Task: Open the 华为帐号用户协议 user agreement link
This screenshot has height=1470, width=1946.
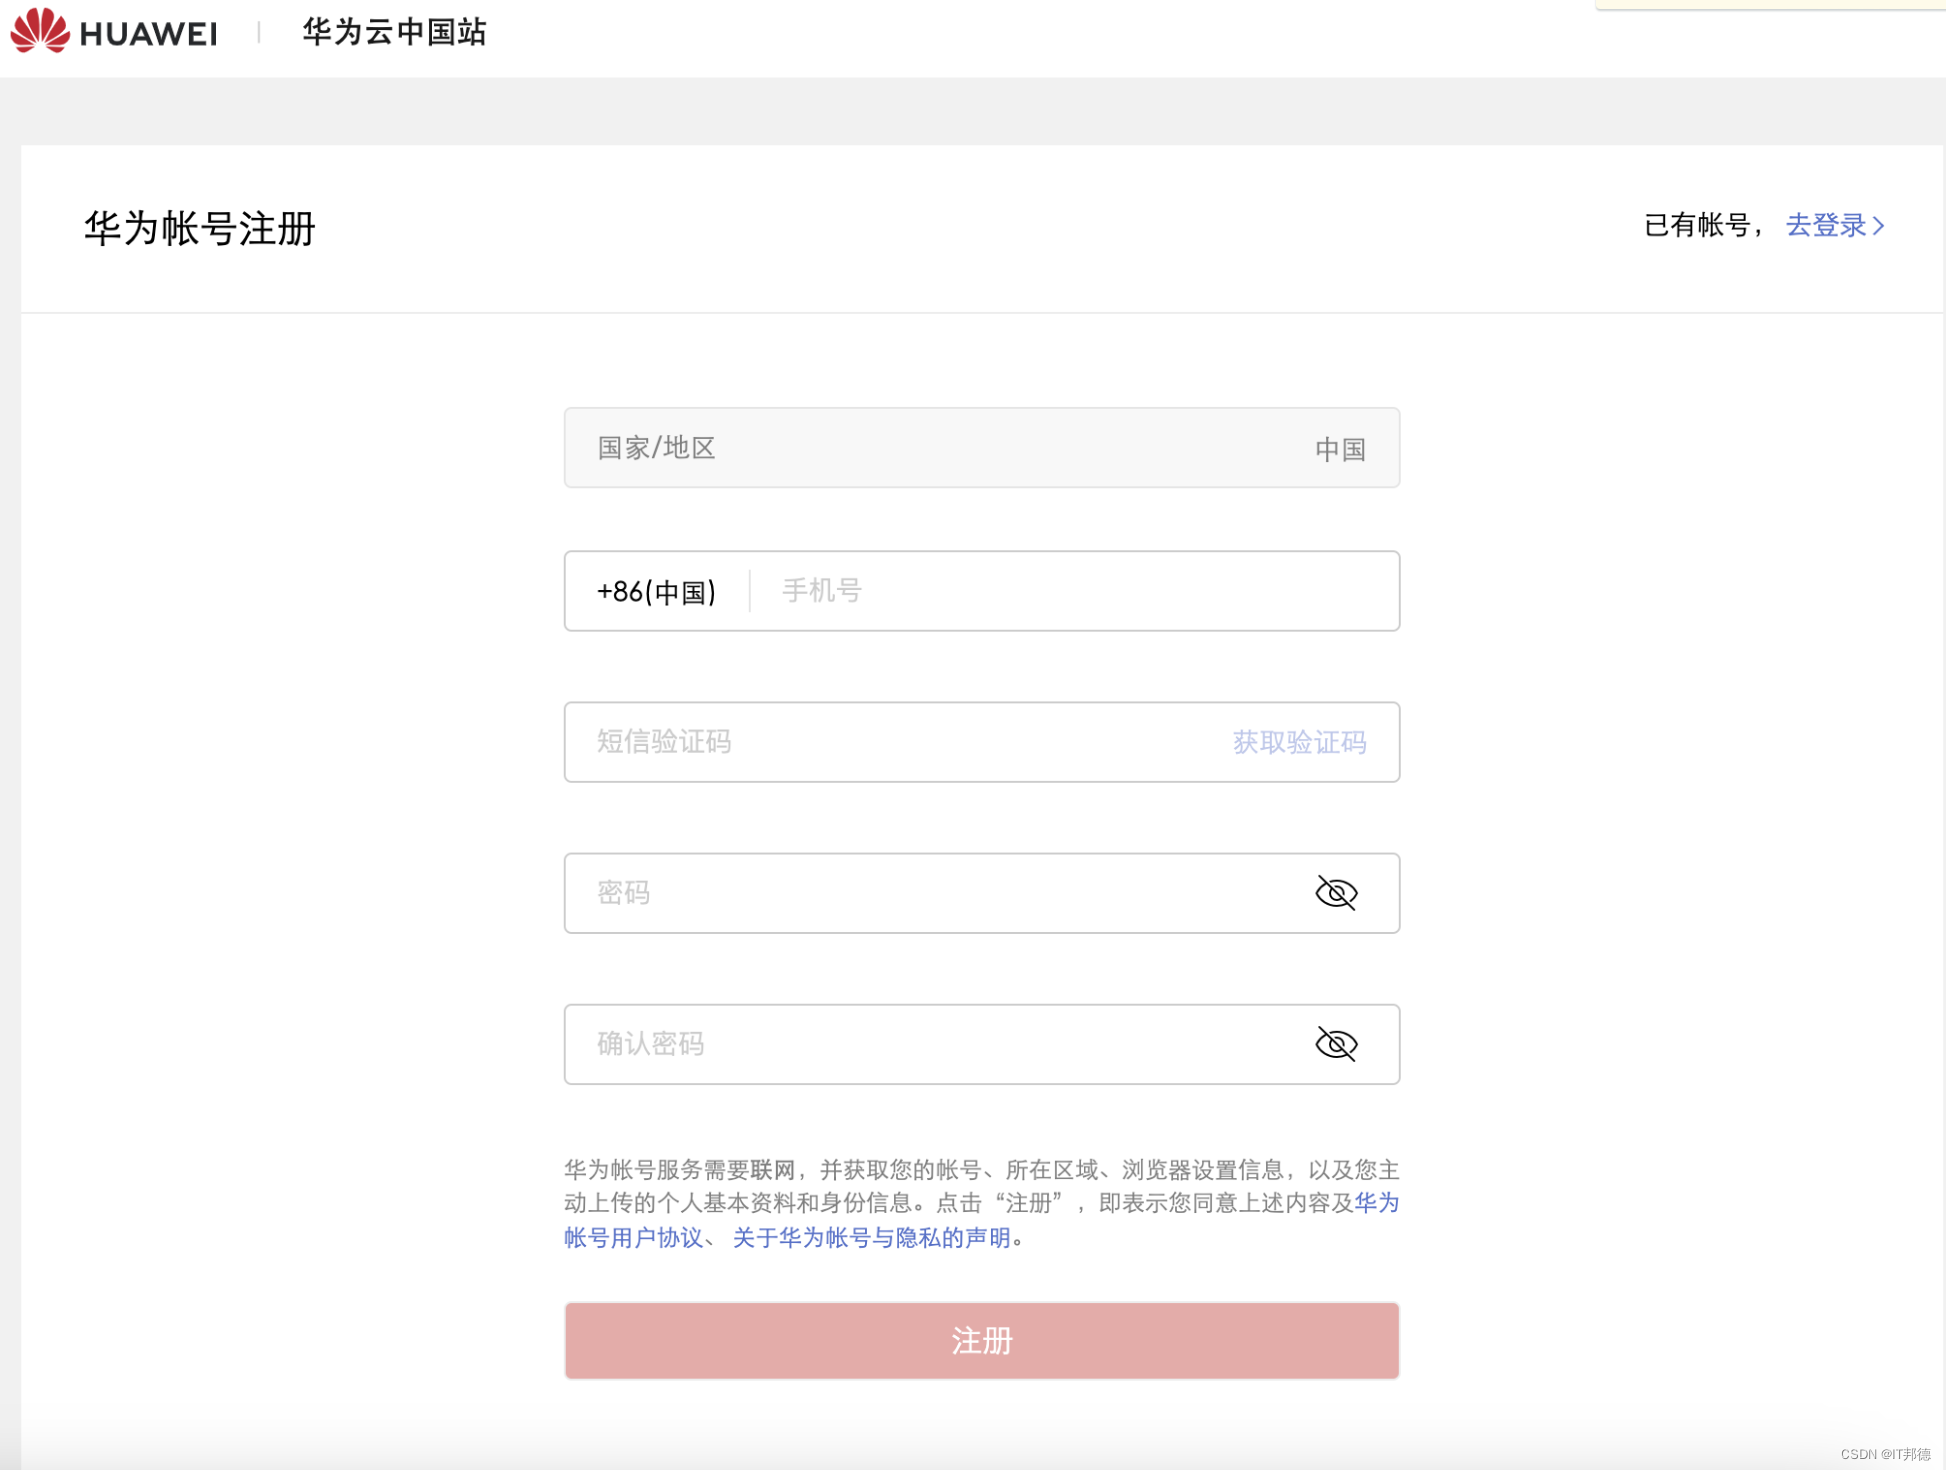Action: pos(633,1237)
